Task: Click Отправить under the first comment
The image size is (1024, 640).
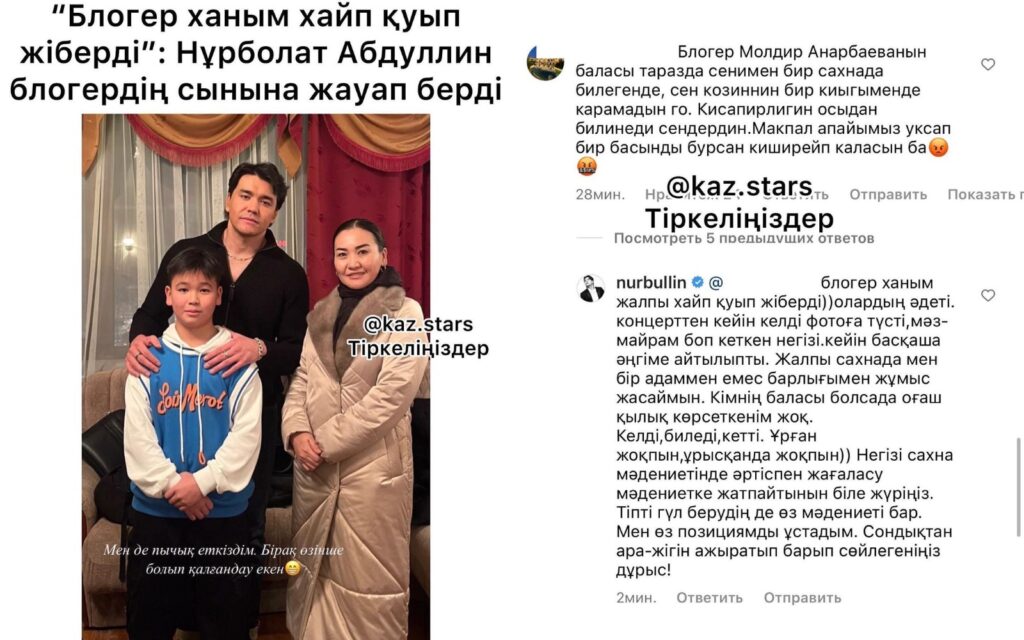Action: click(888, 194)
